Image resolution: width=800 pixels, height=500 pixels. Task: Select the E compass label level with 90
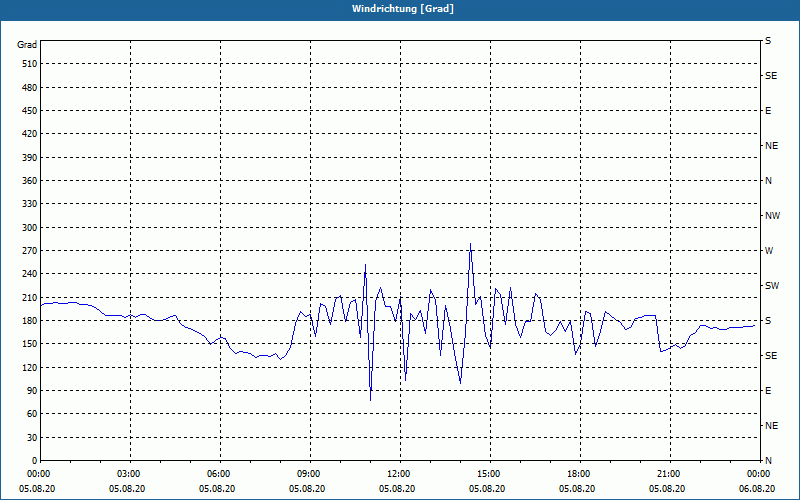click(x=768, y=391)
